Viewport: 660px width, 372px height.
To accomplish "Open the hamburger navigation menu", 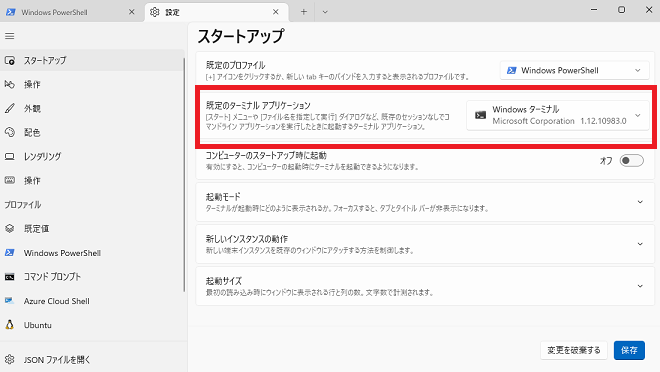I will click(10, 36).
